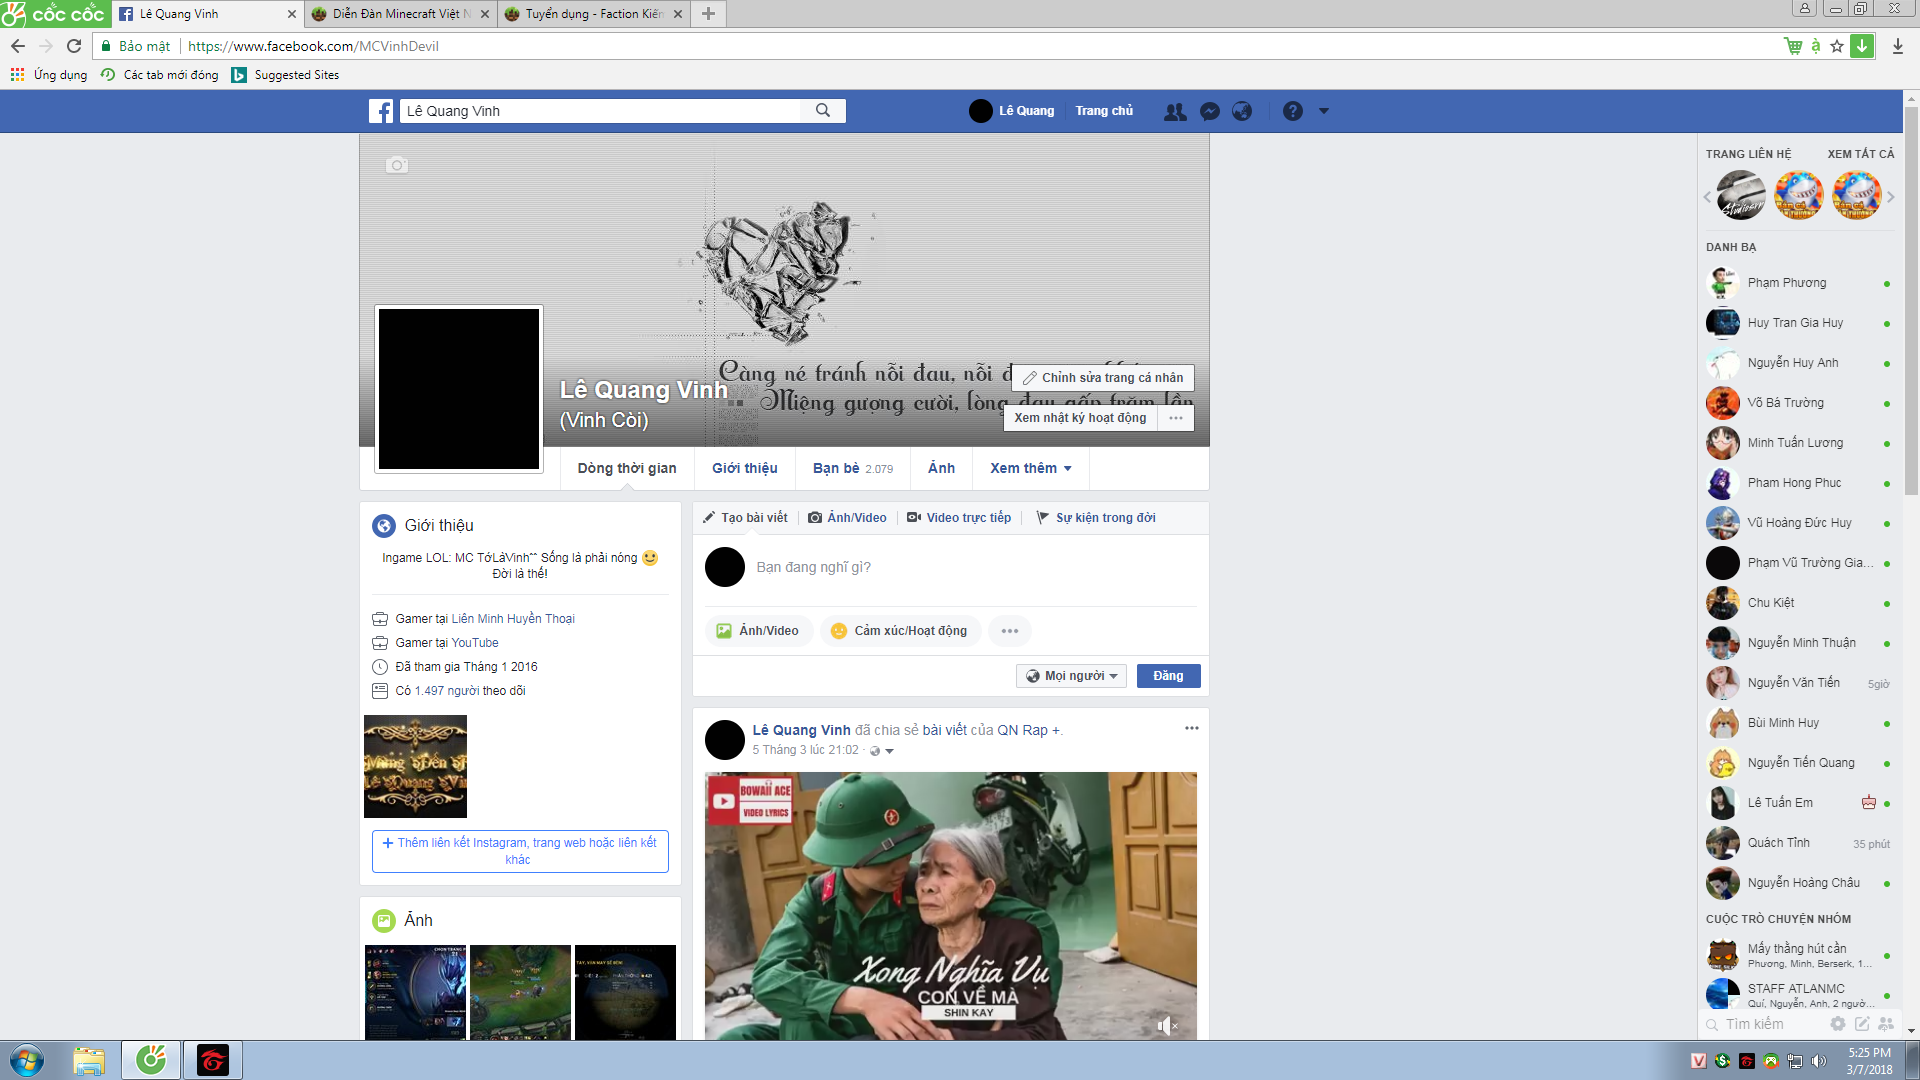
Task: Click the camera icon on cover photo
Action: pyautogui.click(x=397, y=165)
